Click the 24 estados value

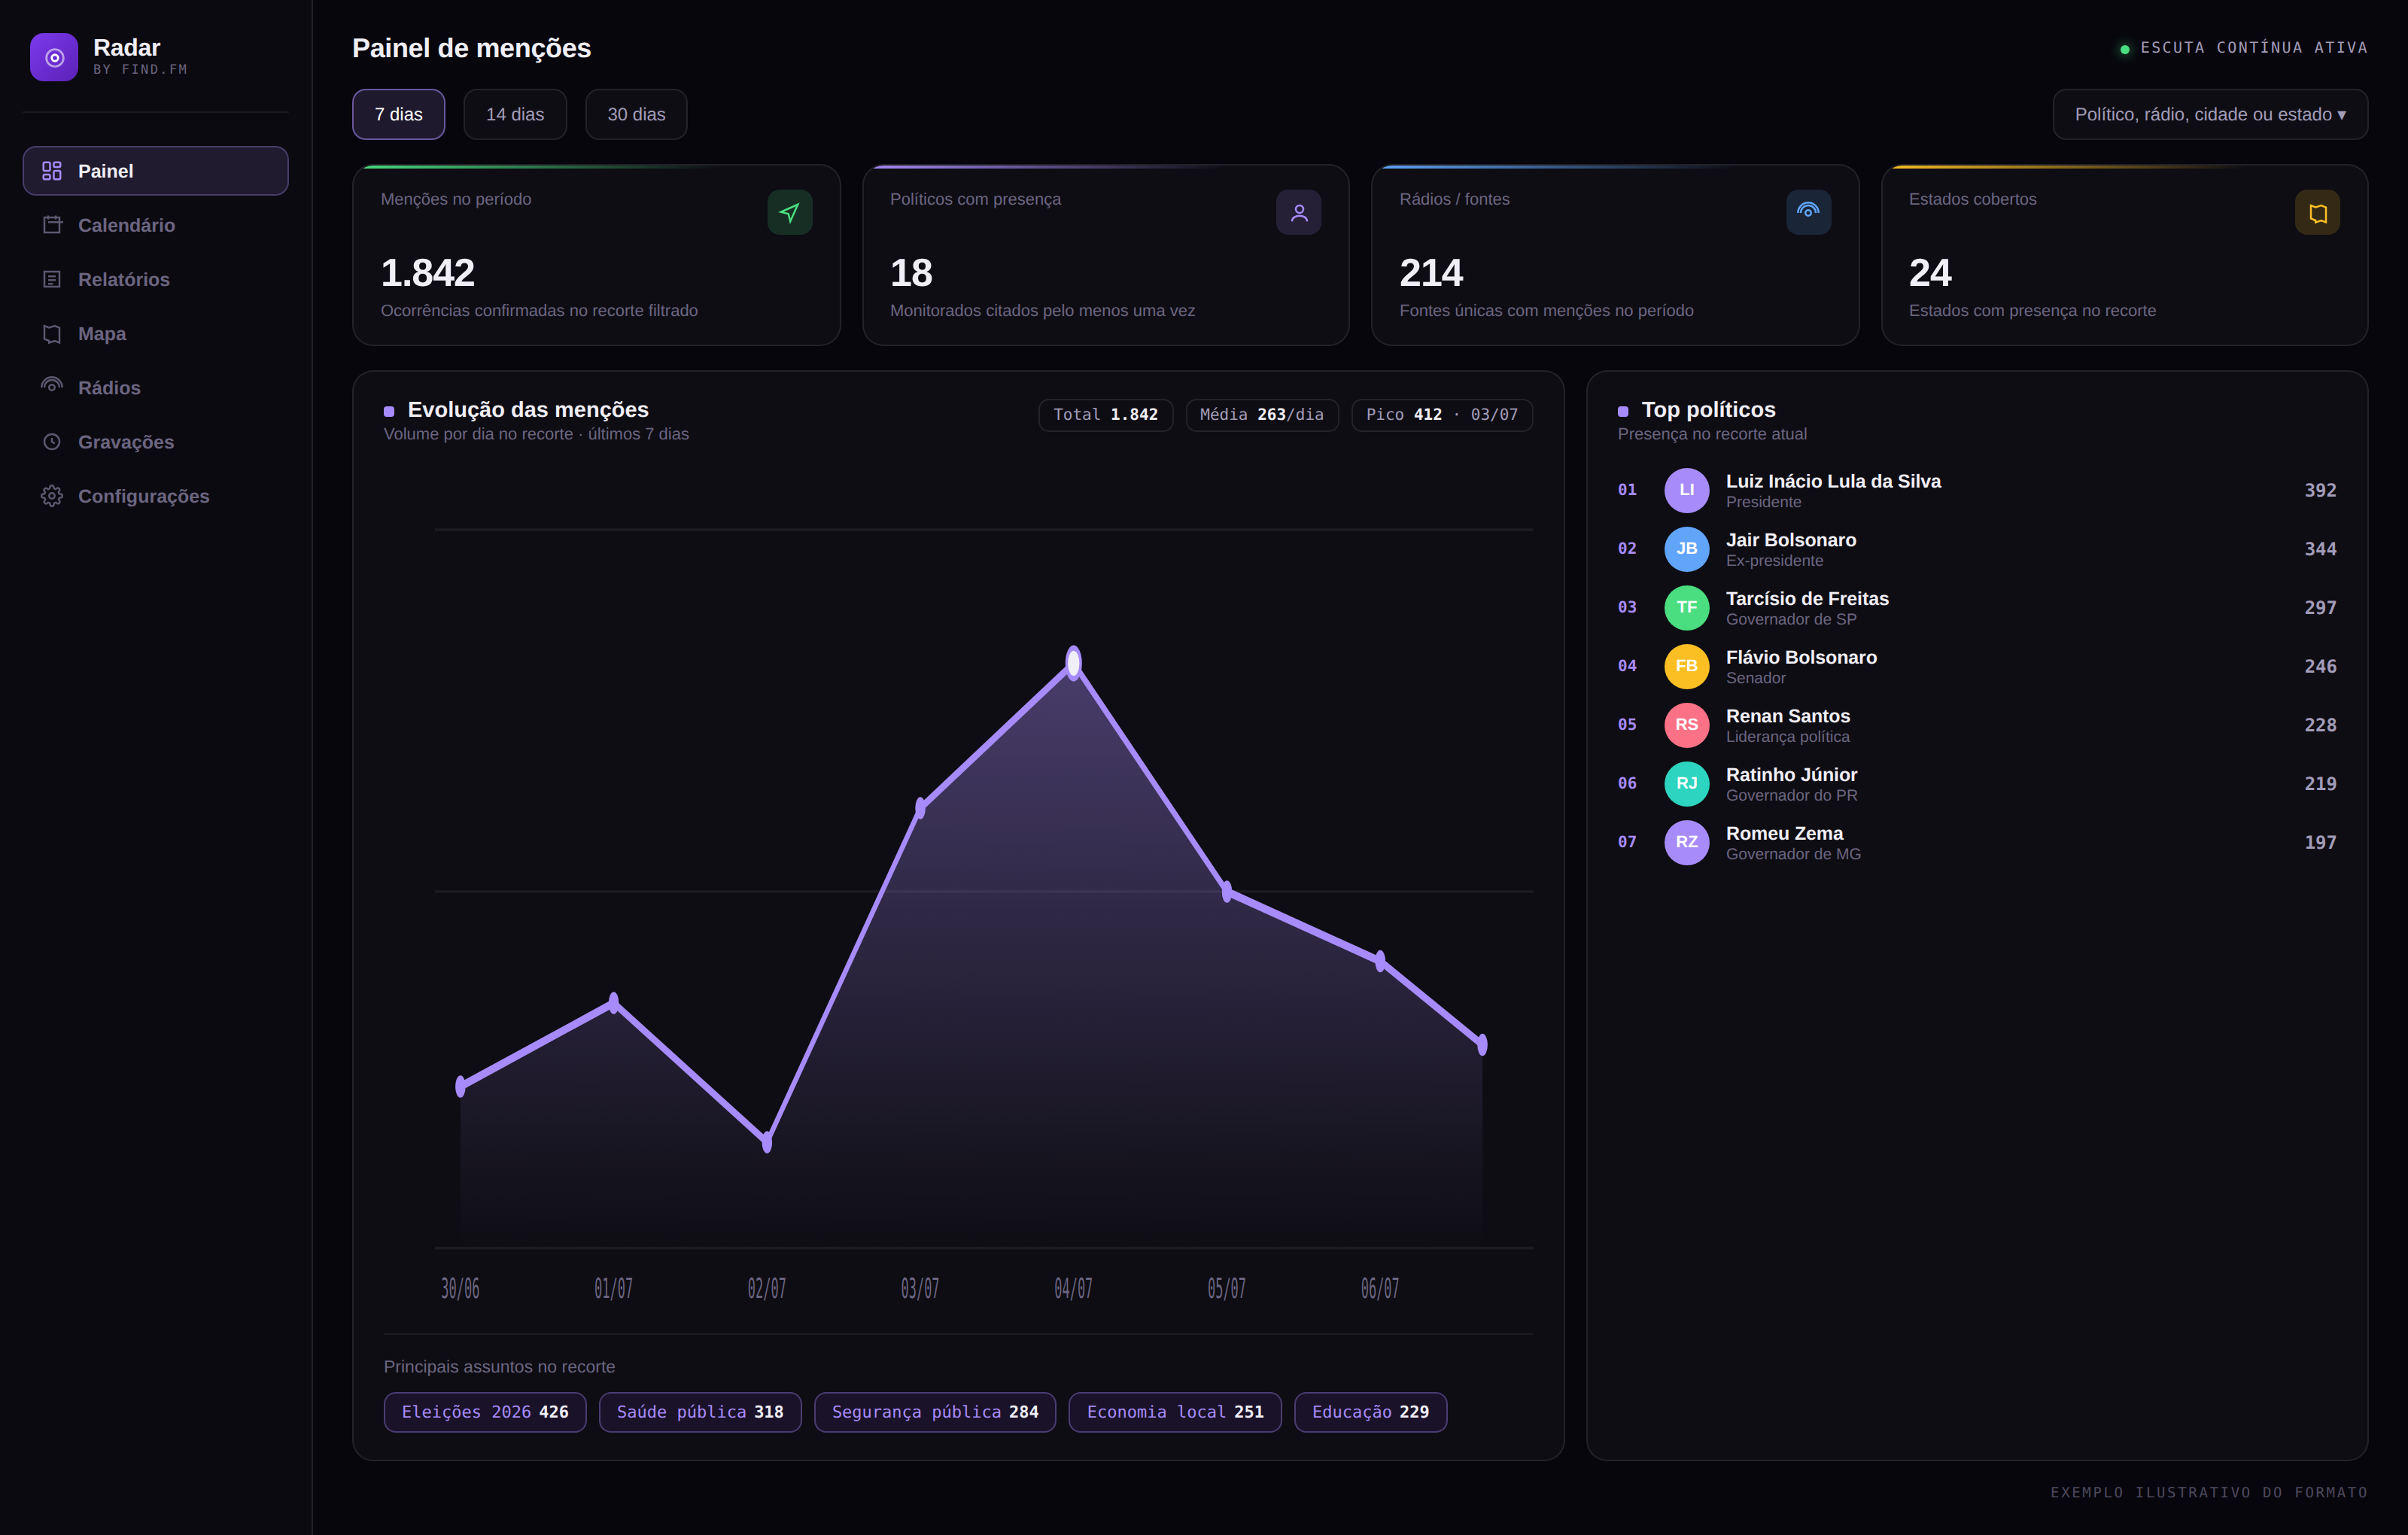click(x=1930, y=273)
